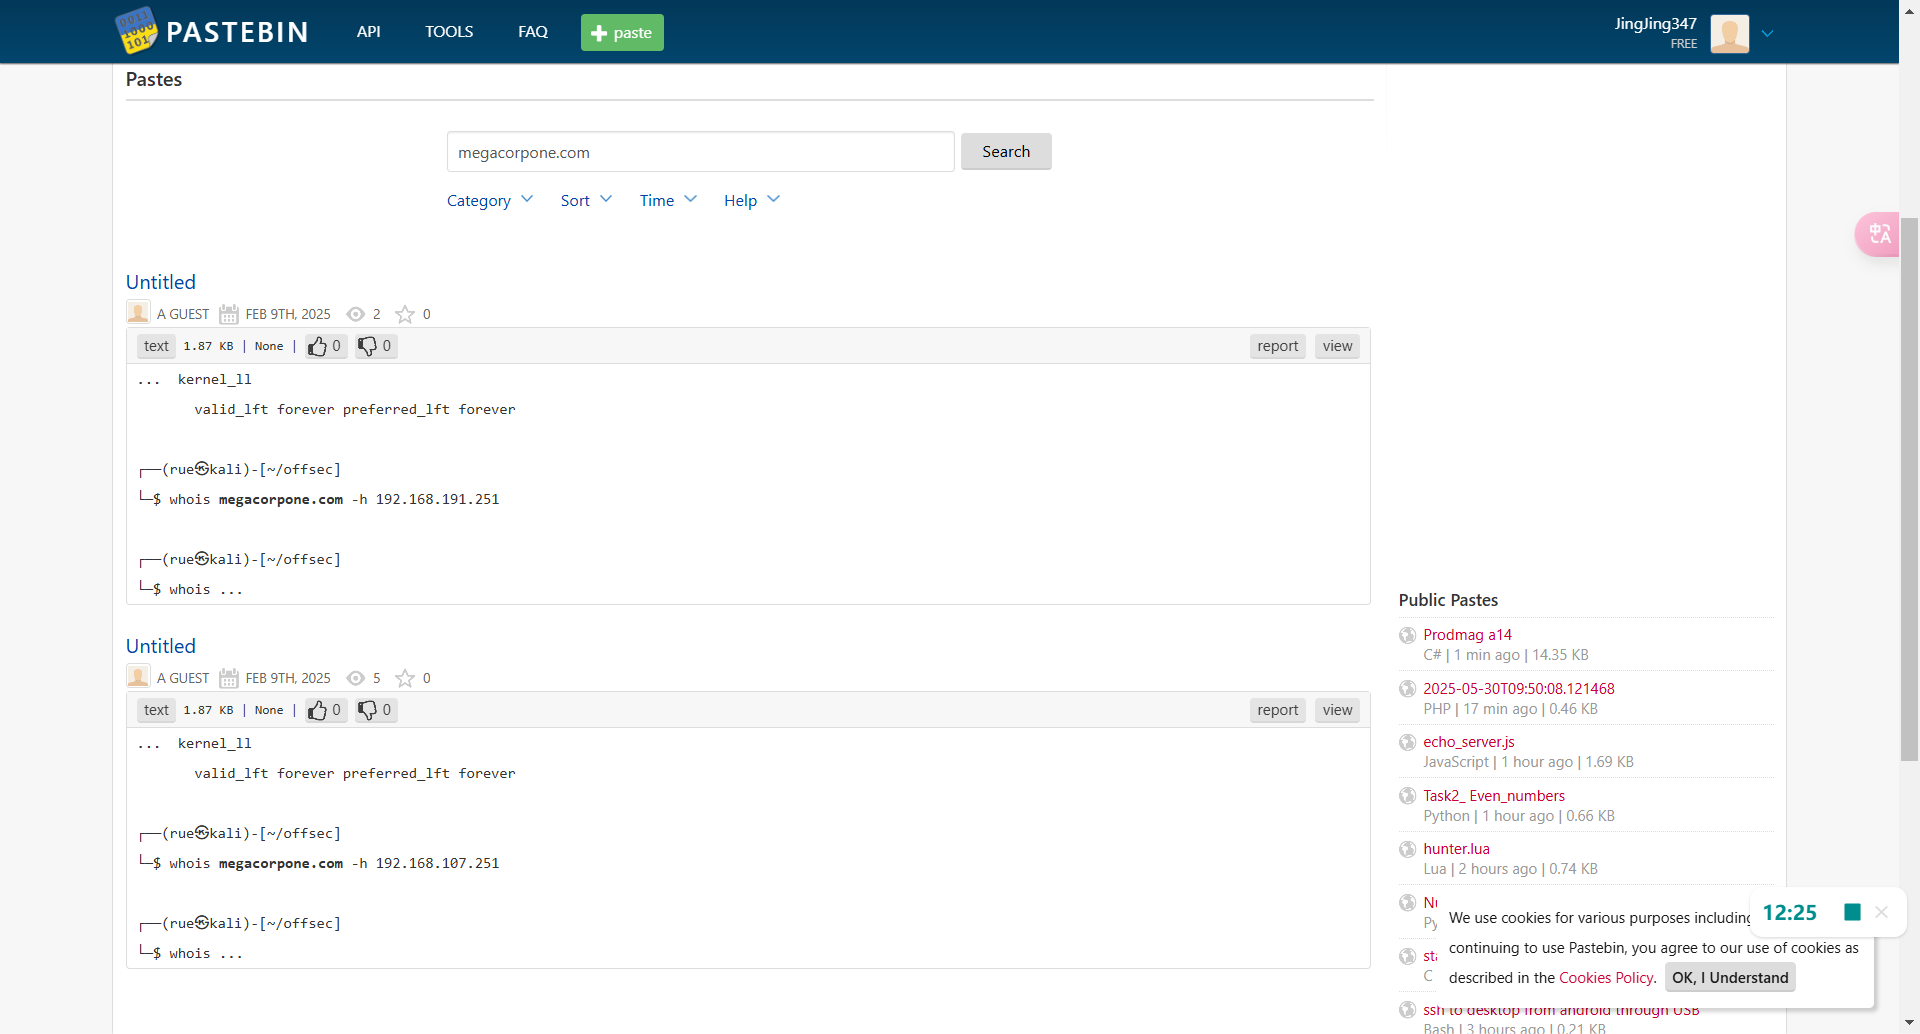1920x1034 pixels.
Task: Click globe icon beside Task2_ Even_numbers
Action: click(x=1407, y=796)
